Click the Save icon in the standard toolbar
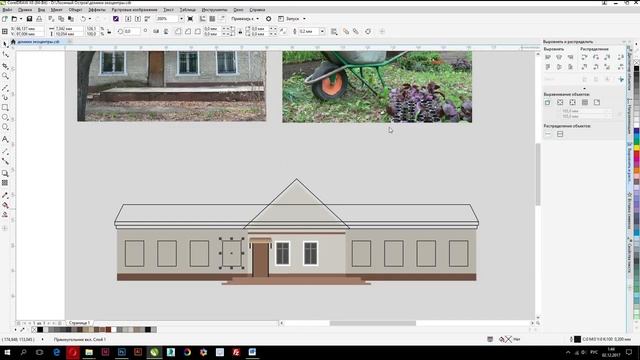This screenshot has height=360, width=640. coord(29,19)
